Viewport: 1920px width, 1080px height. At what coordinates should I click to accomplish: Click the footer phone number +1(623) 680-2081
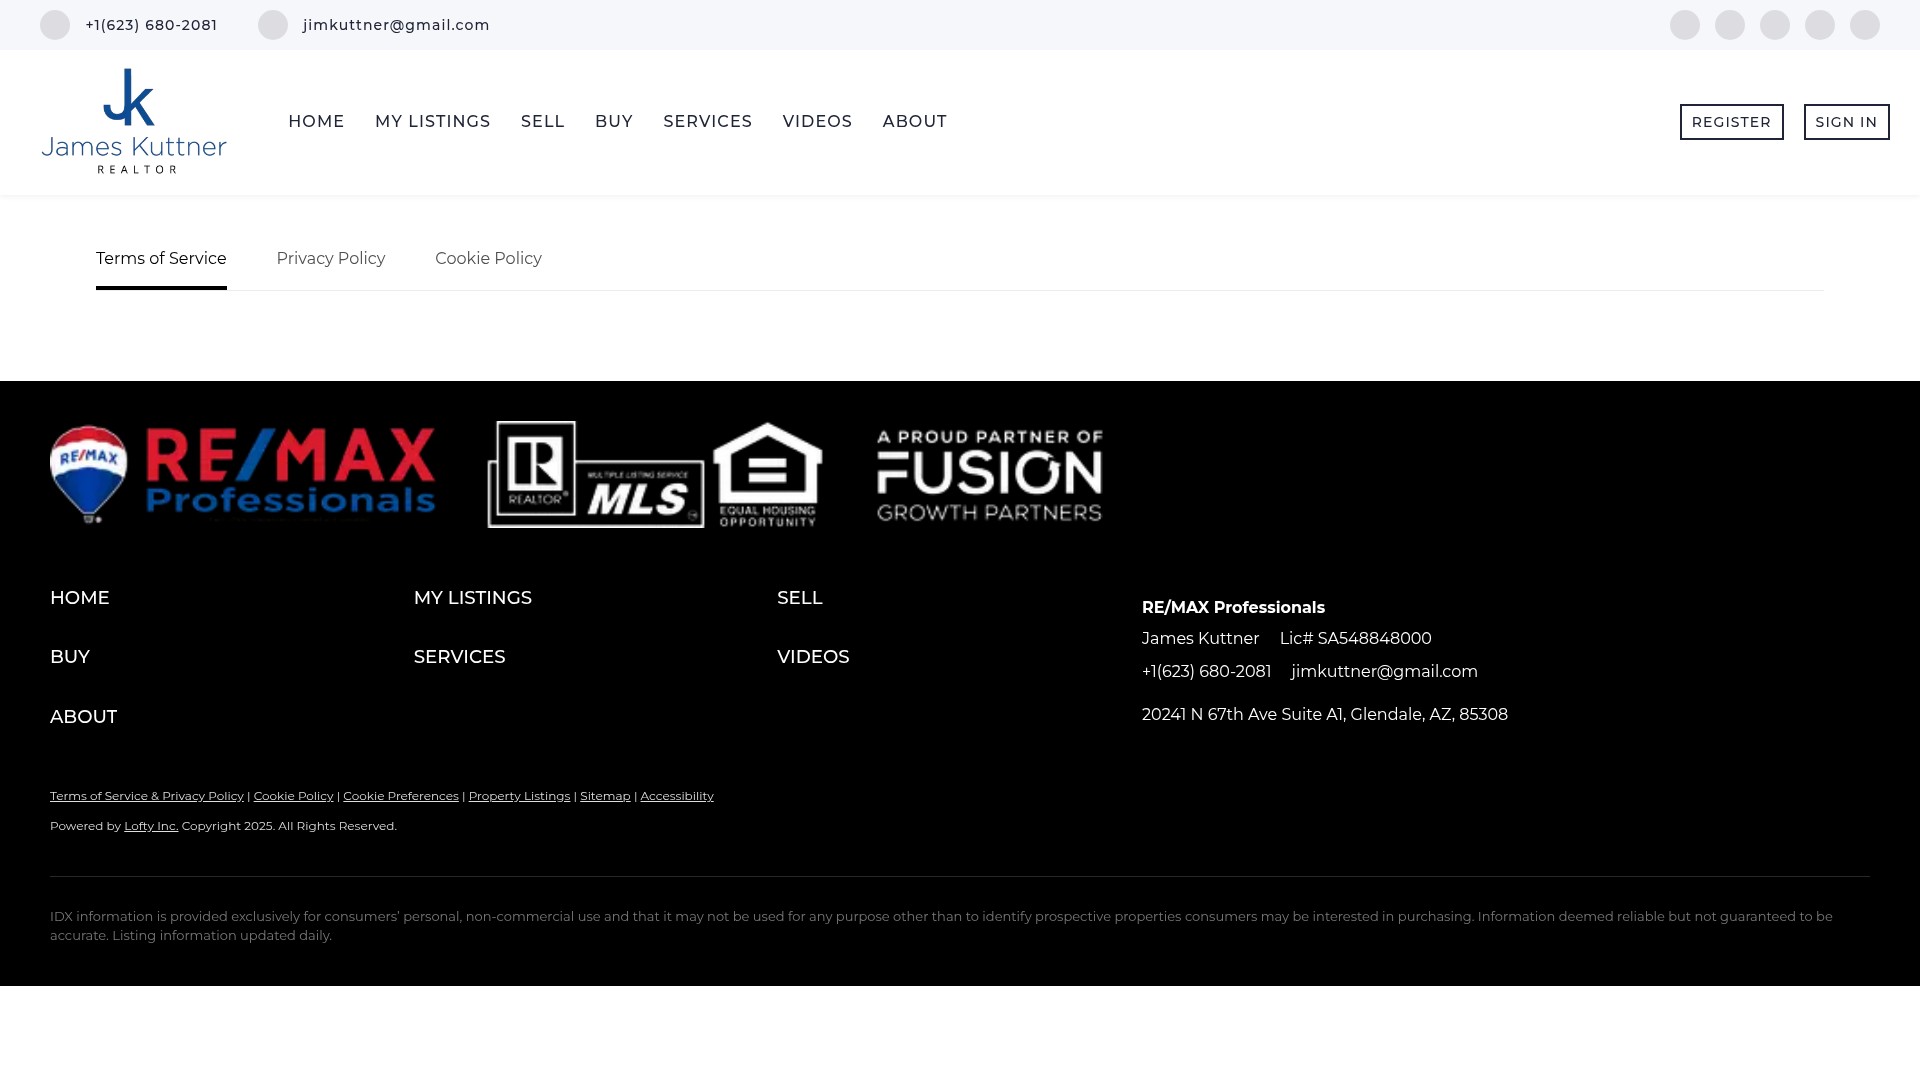coord(1207,672)
